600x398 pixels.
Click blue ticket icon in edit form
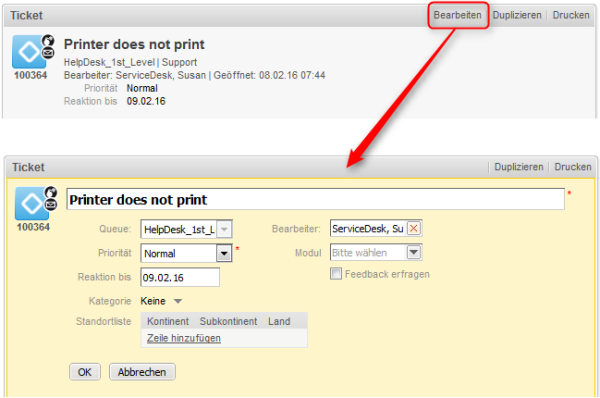[x=32, y=203]
